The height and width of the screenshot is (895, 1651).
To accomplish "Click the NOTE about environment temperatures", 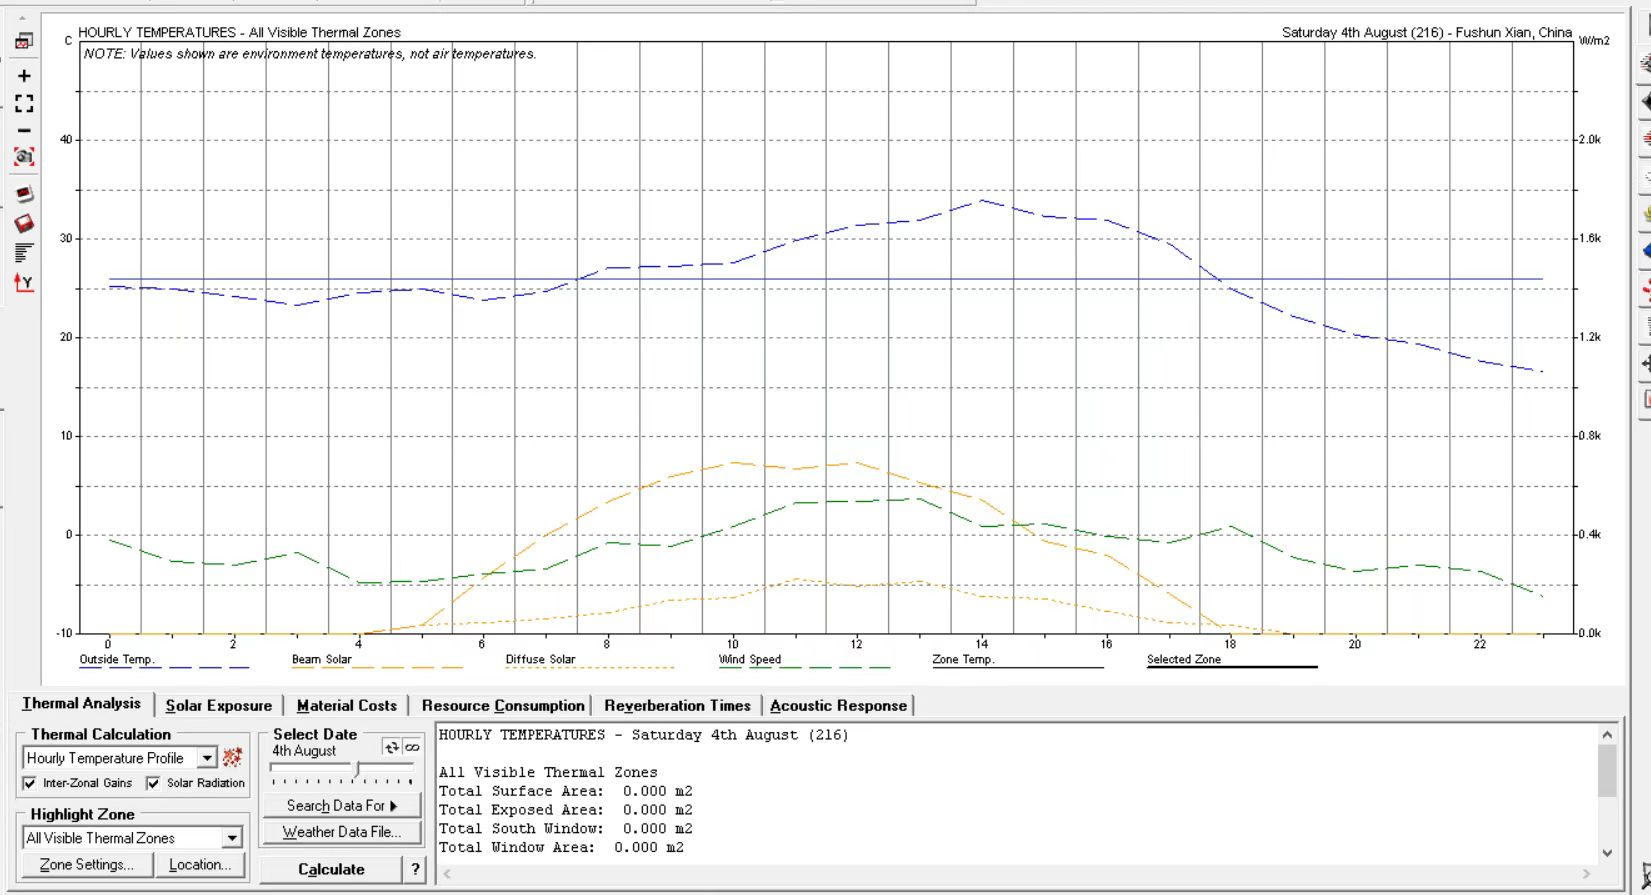I will click(x=310, y=54).
